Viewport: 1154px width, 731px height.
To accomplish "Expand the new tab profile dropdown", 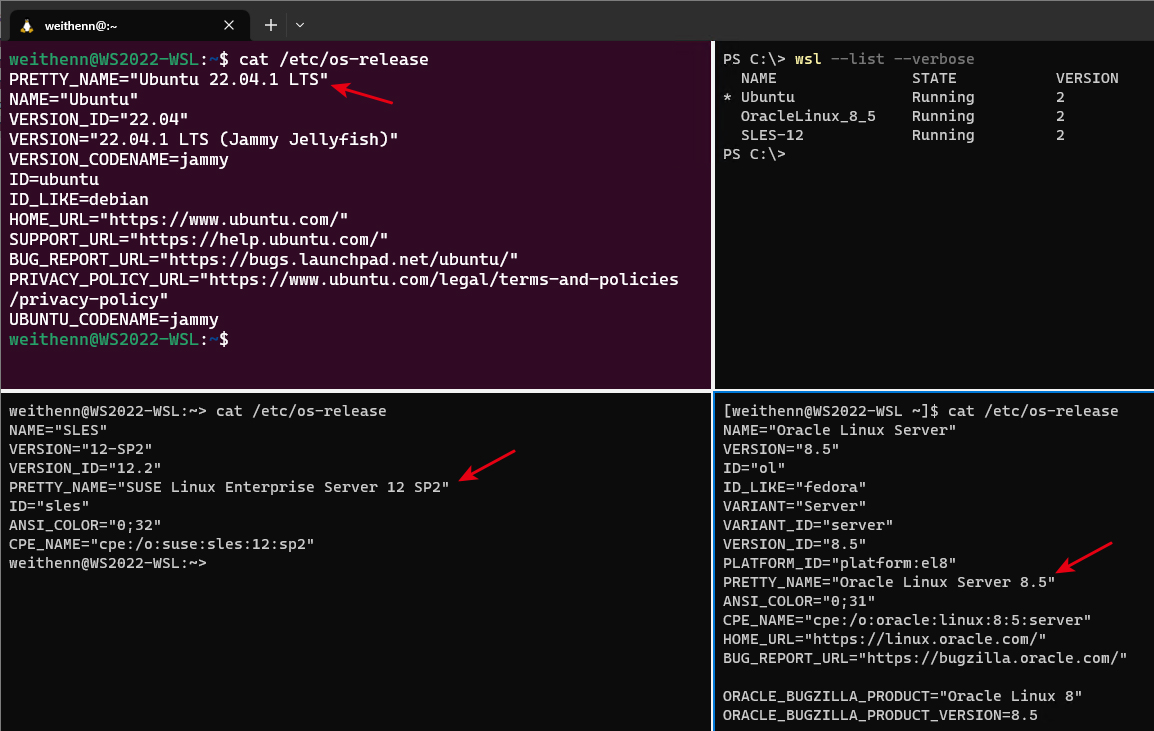I will [x=300, y=26].
